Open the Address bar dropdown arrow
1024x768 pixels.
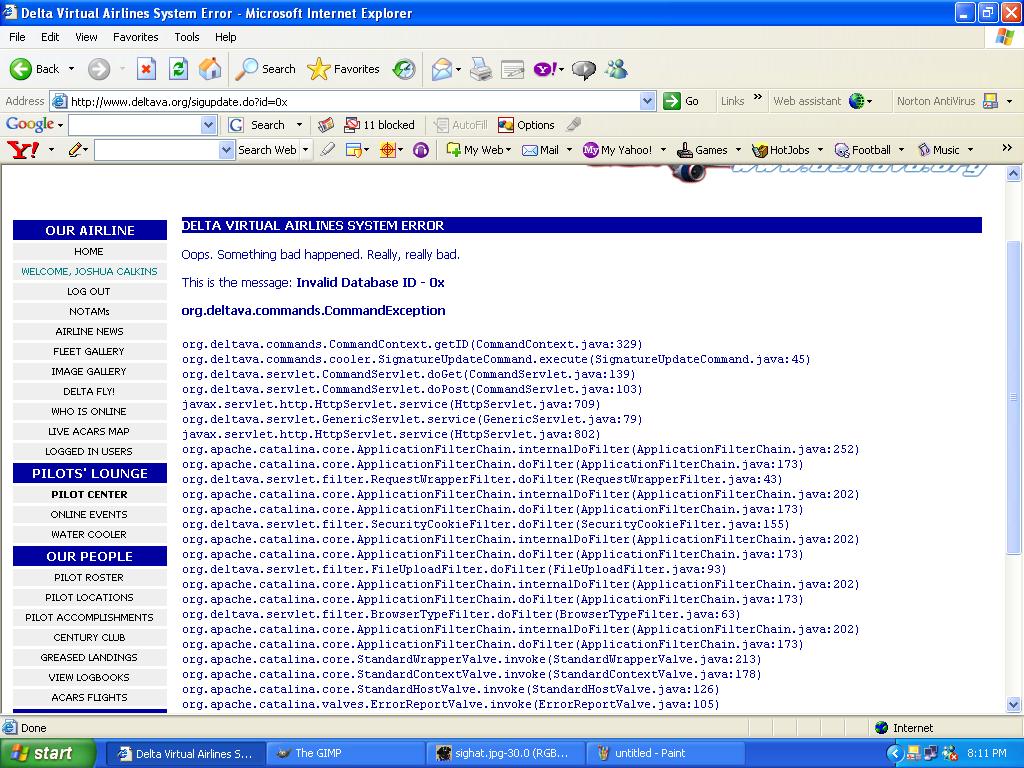coord(647,101)
